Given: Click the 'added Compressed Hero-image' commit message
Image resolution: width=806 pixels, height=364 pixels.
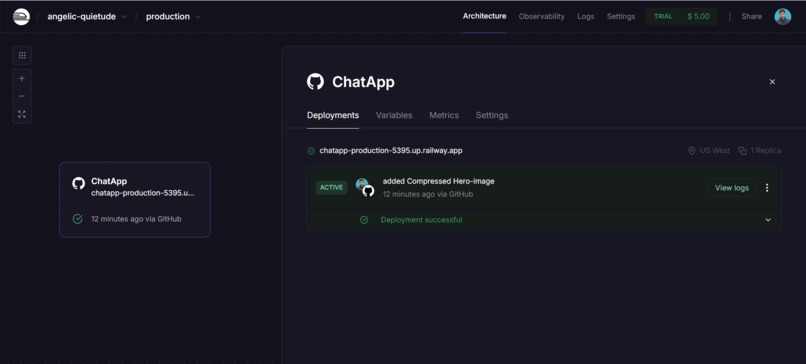Looking at the screenshot, I should click(x=438, y=181).
